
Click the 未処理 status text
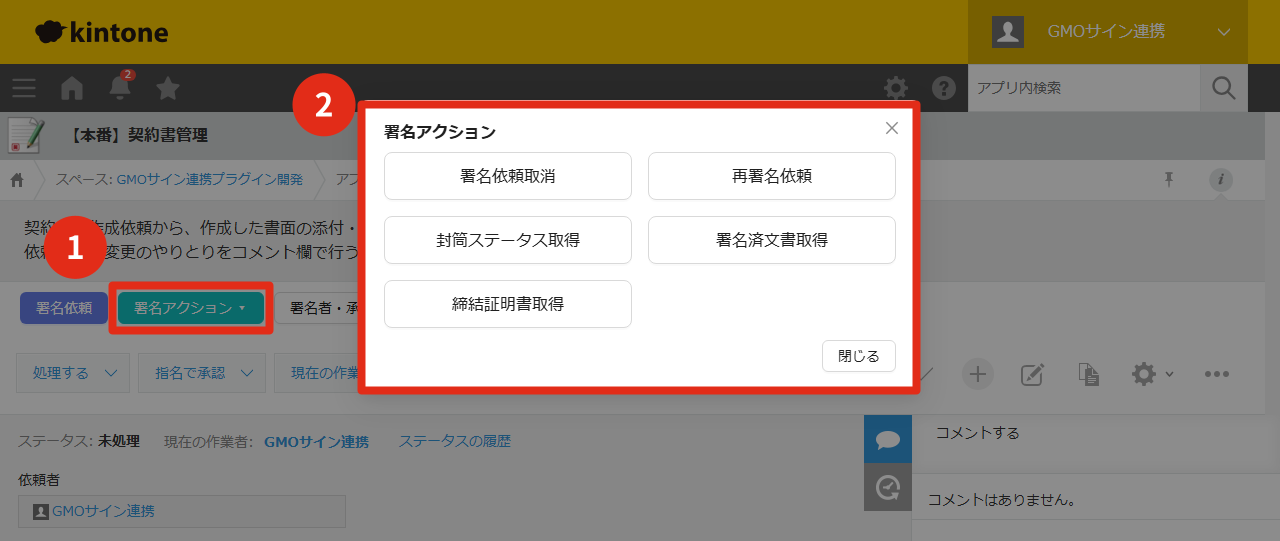119,441
